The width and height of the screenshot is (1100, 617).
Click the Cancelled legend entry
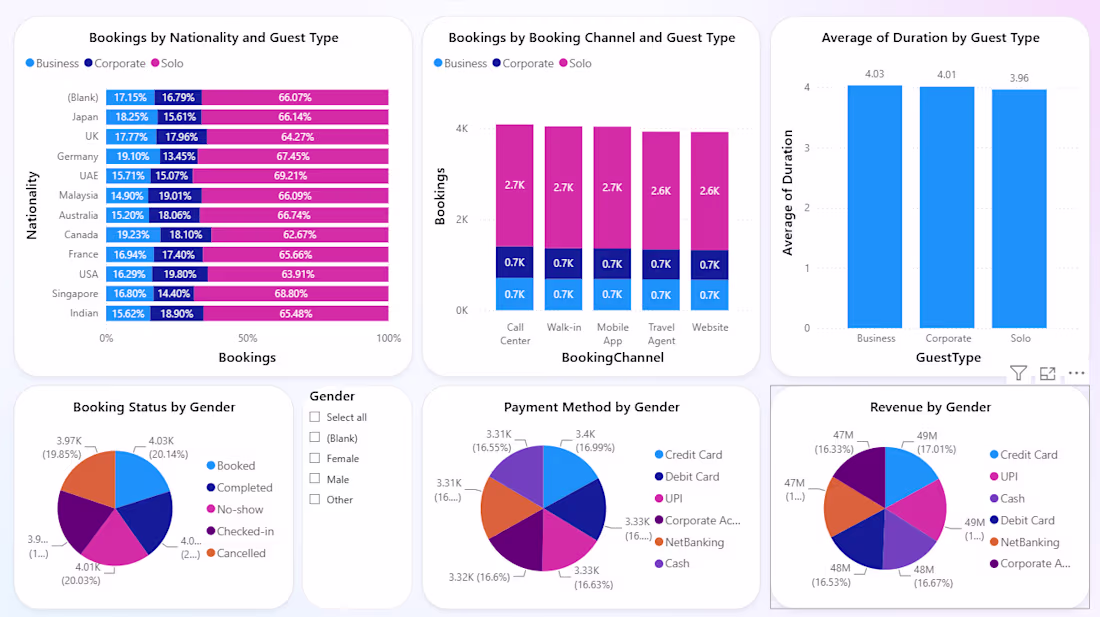pyautogui.click(x=236, y=552)
